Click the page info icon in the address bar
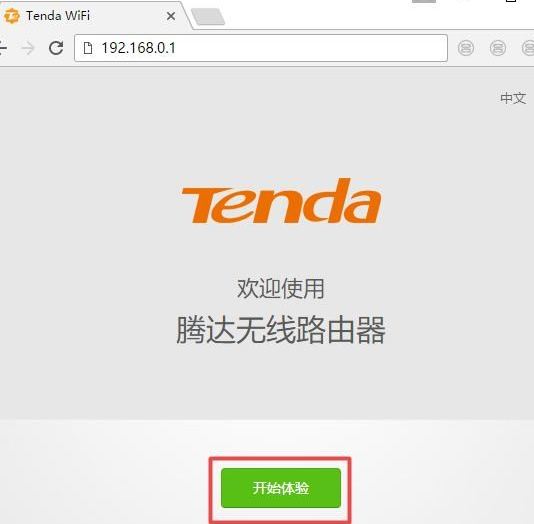The height and width of the screenshot is (524, 534). click(88, 48)
